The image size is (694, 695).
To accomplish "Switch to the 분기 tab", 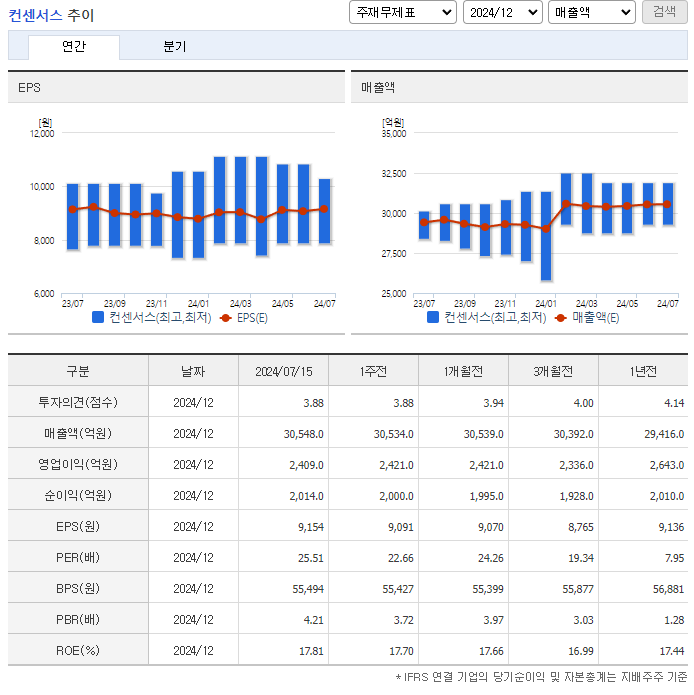I will [175, 47].
